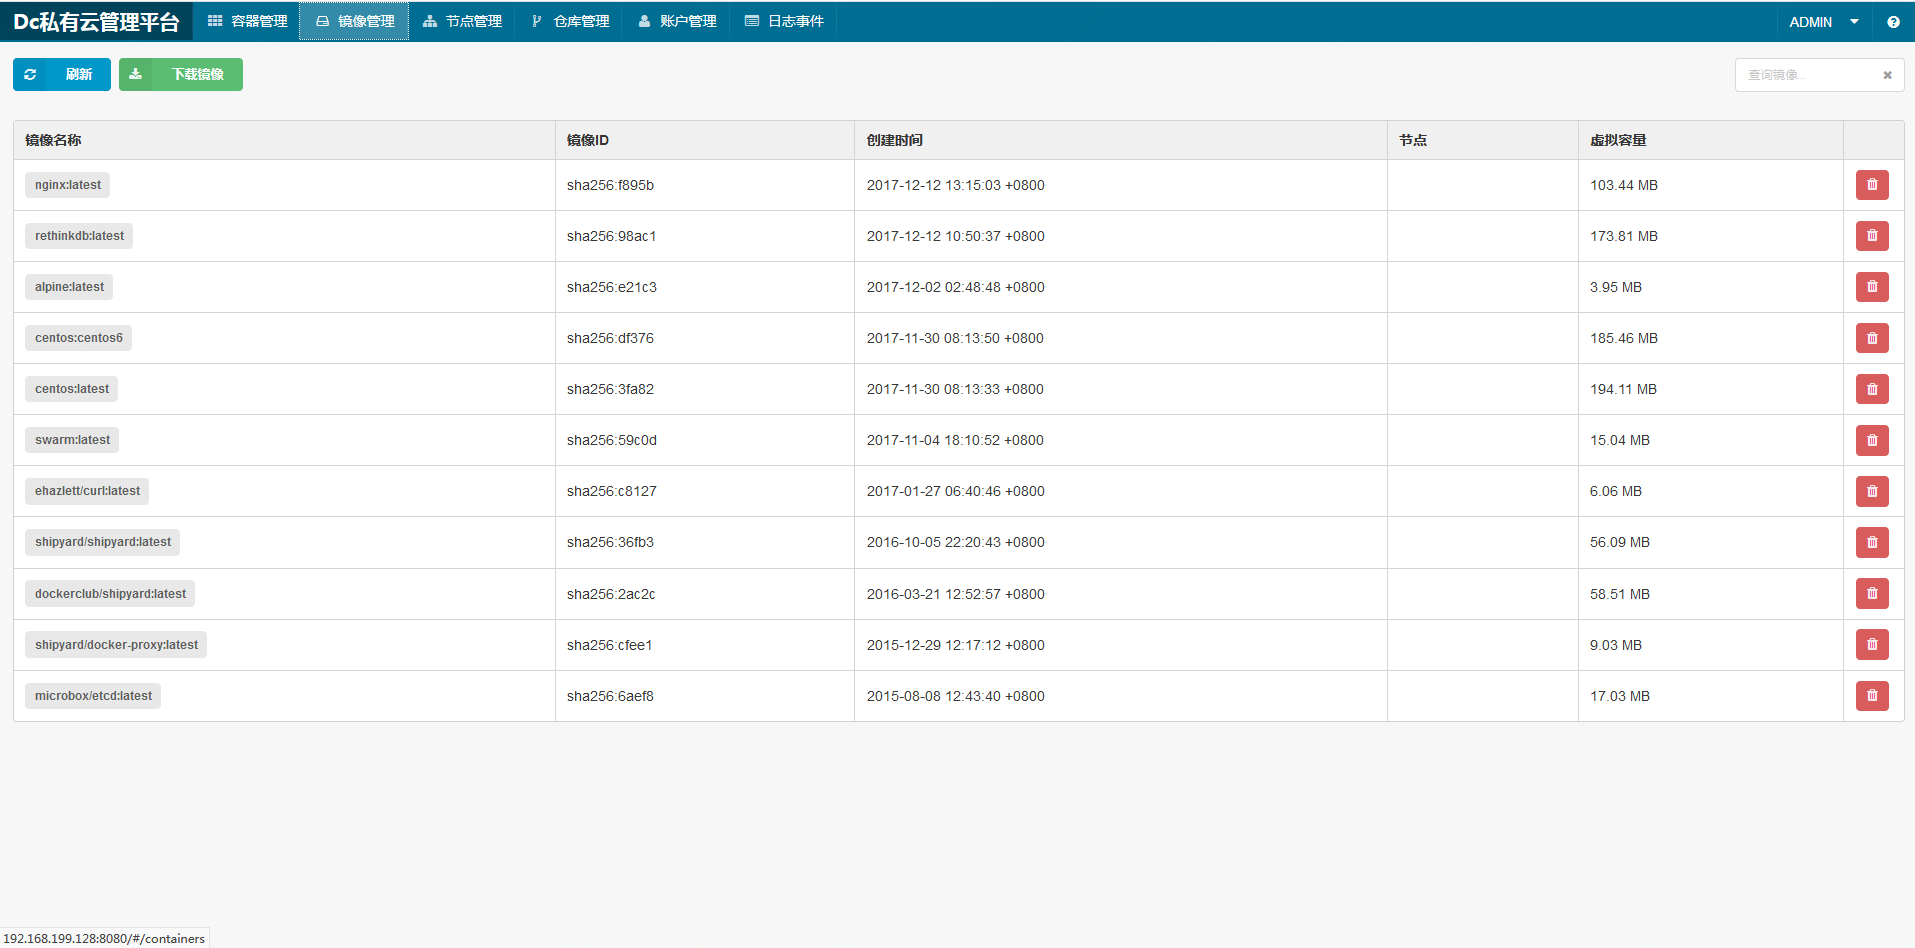Select the dockerclub/shipyard:latest name tag
1915x948 pixels.
110,594
